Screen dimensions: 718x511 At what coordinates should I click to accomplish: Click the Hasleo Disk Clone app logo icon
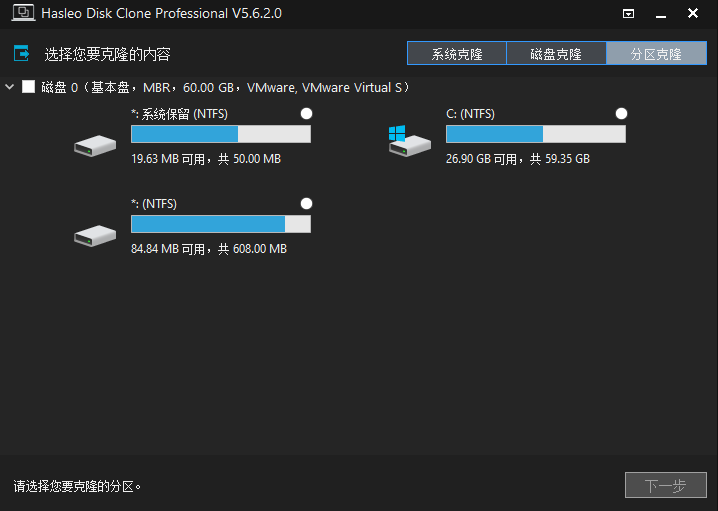click(23, 13)
